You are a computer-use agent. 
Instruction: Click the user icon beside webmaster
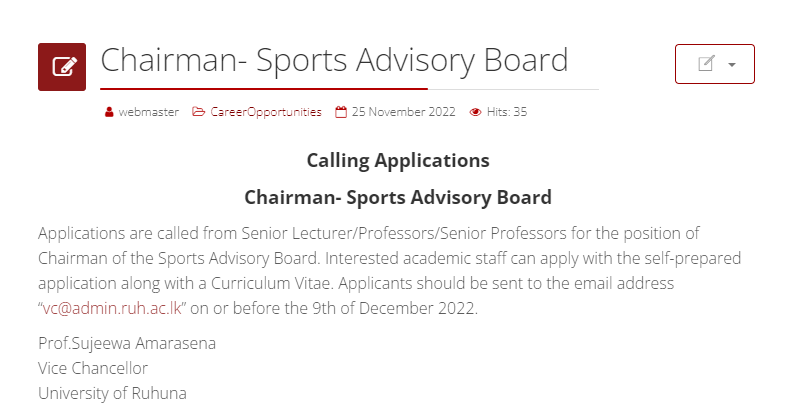tap(109, 112)
